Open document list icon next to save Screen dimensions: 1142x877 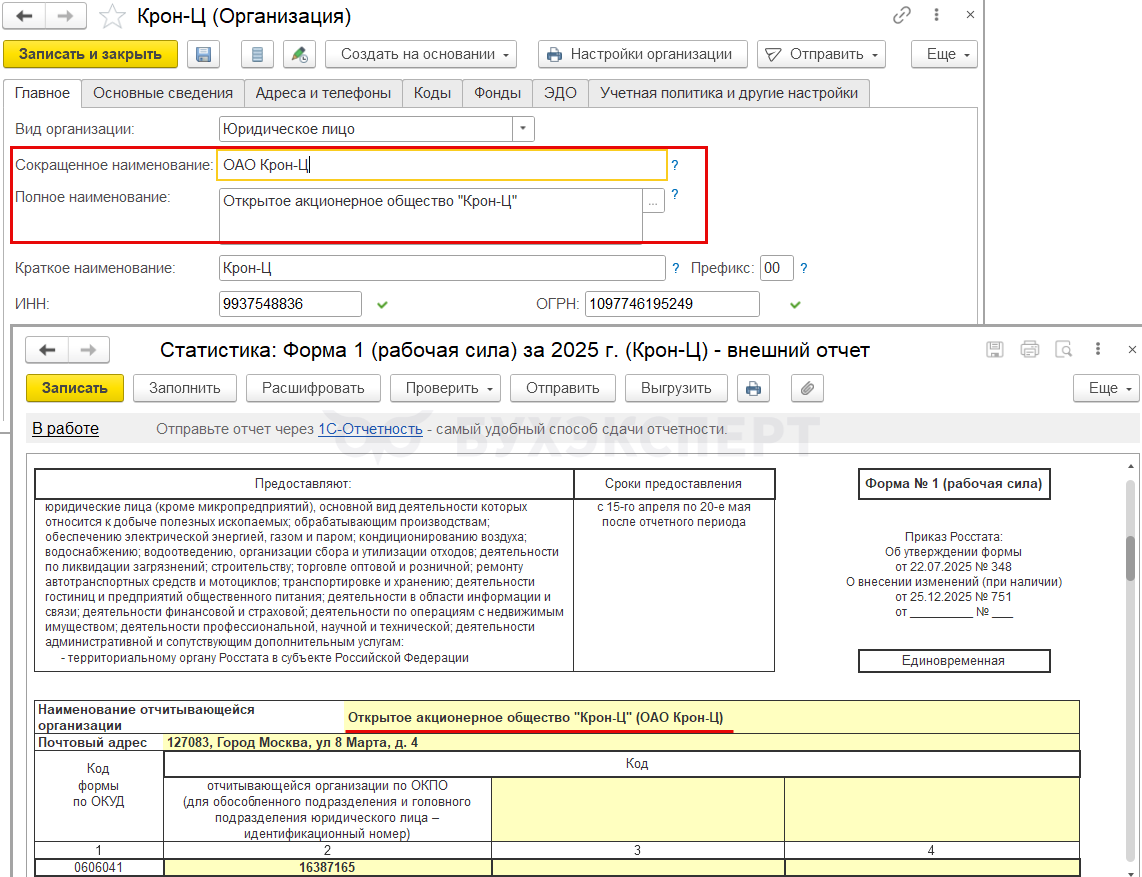point(258,54)
